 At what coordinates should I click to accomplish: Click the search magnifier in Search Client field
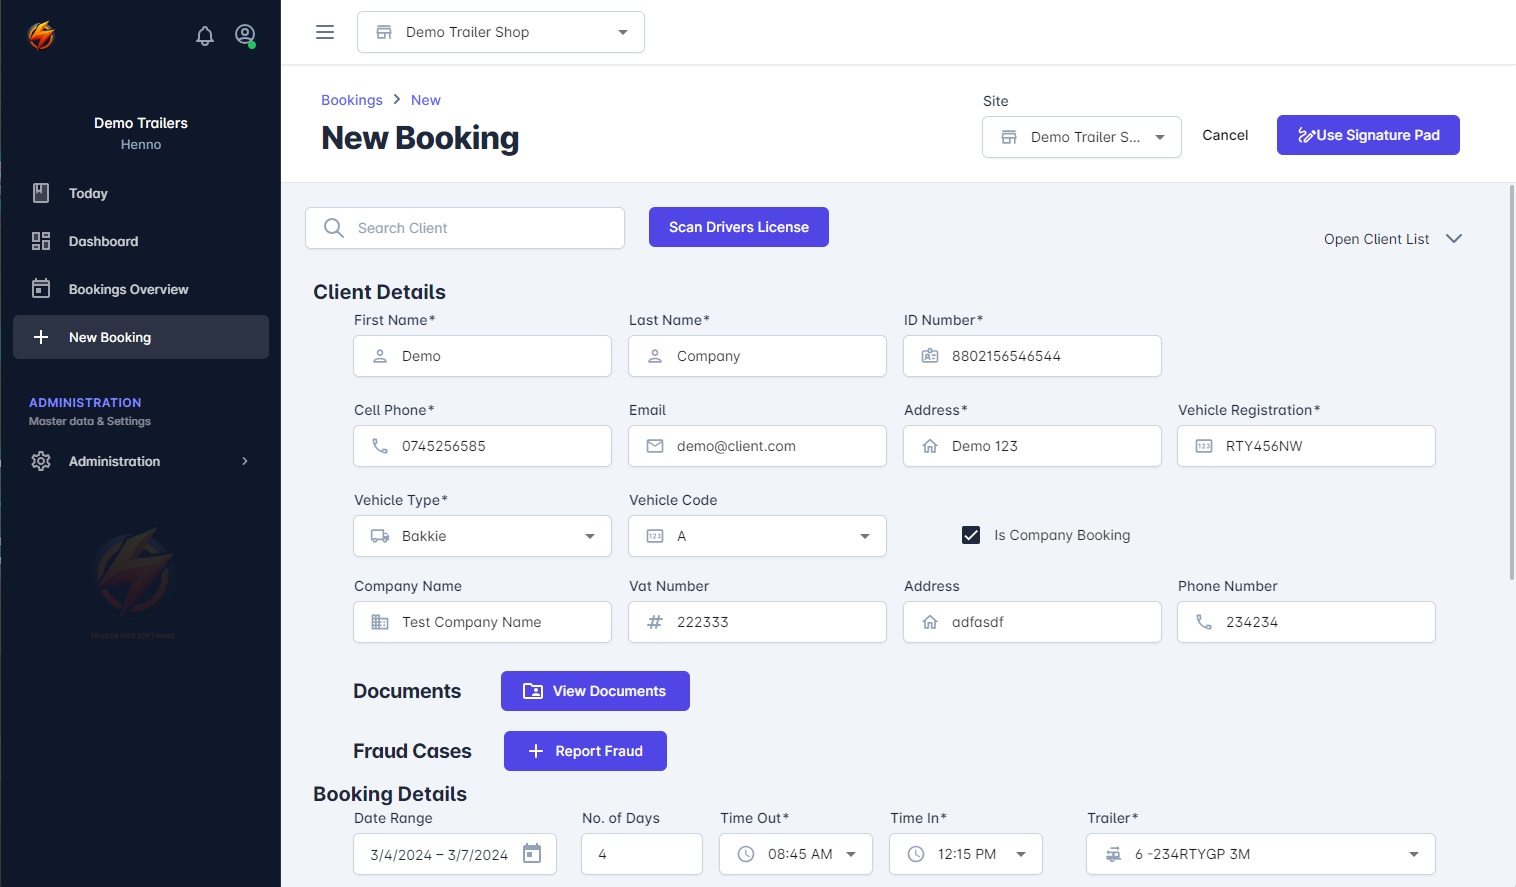(x=334, y=228)
